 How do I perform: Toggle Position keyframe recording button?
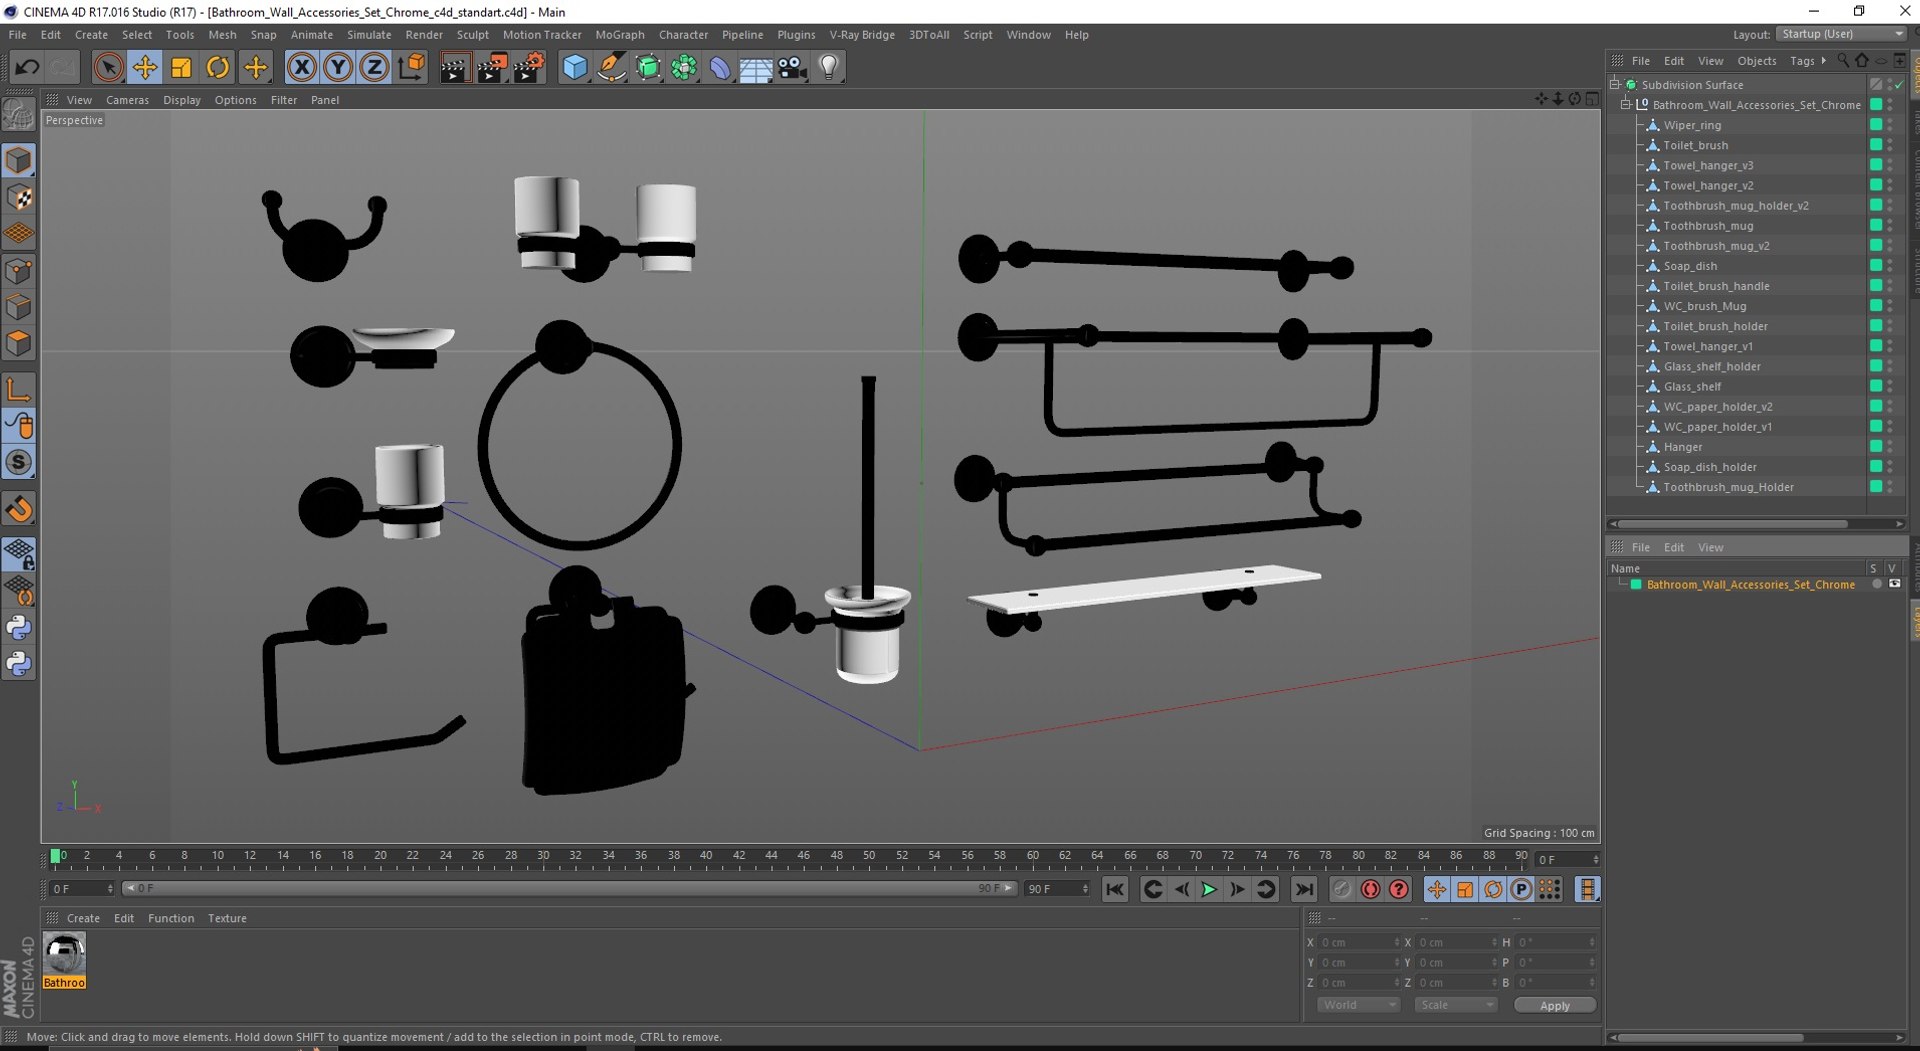point(1436,889)
